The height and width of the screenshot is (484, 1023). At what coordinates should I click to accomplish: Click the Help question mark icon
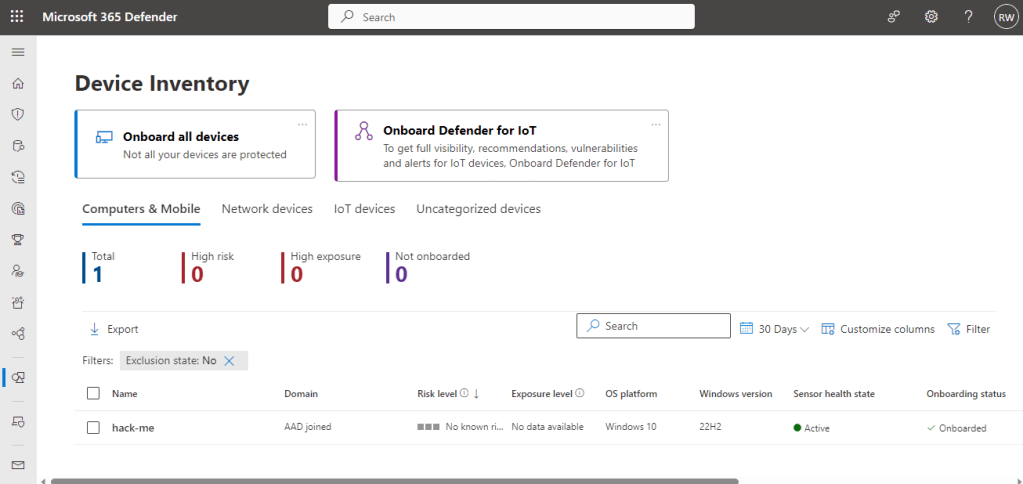click(x=968, y=17)
